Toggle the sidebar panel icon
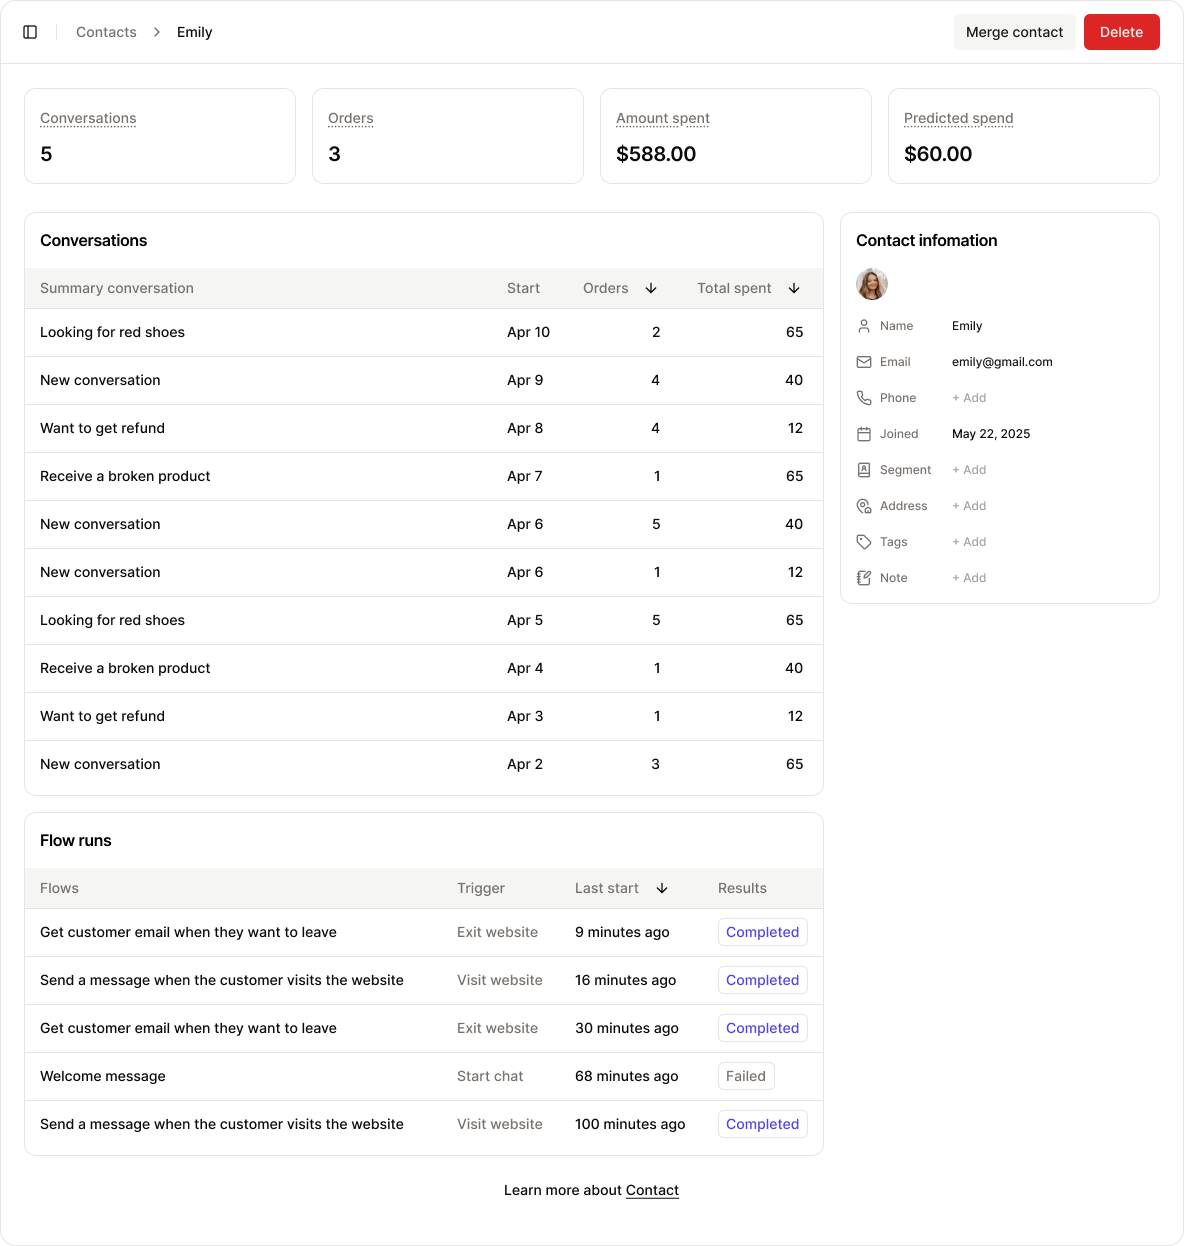Viewport: 1184px width, 1246px height. pyautogui.click(x=30, y=32)
